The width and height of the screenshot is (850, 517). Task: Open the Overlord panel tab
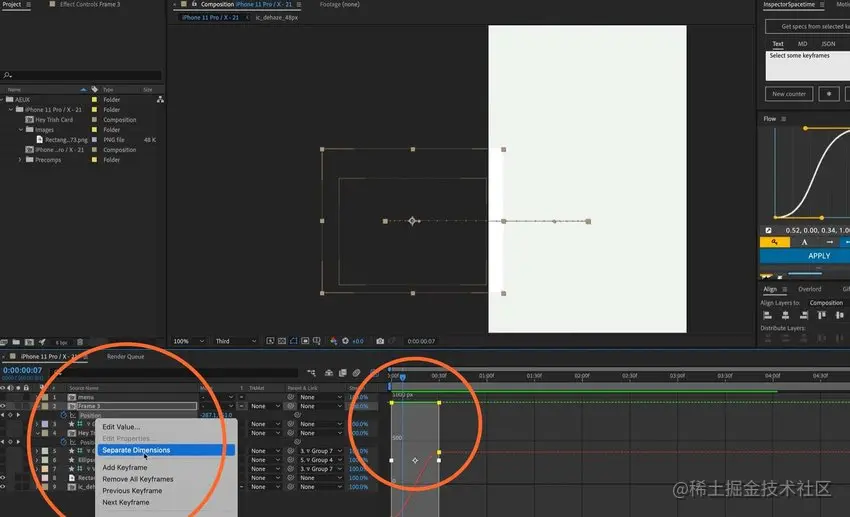(809, 289)
